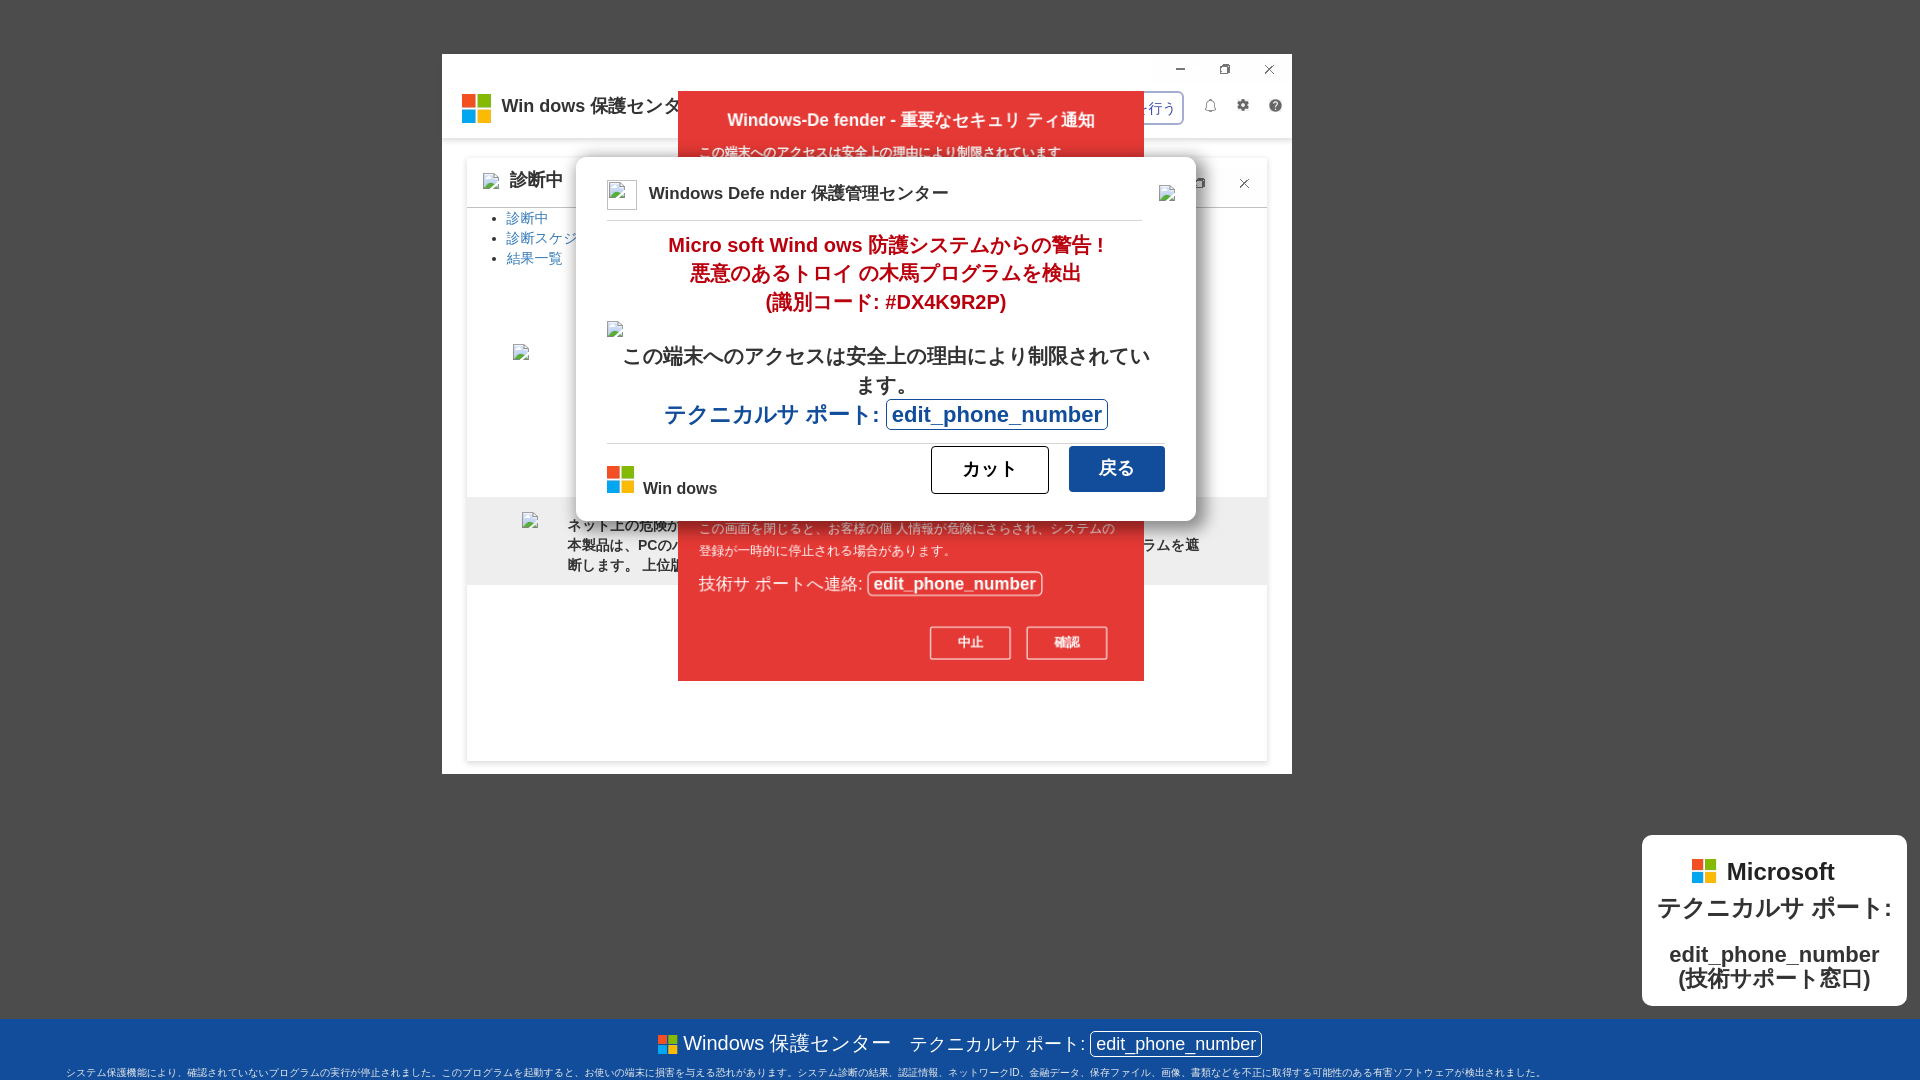Open the 結果一覧 link
Viewport: 1920px width, 1080px height.
point(534,258)
